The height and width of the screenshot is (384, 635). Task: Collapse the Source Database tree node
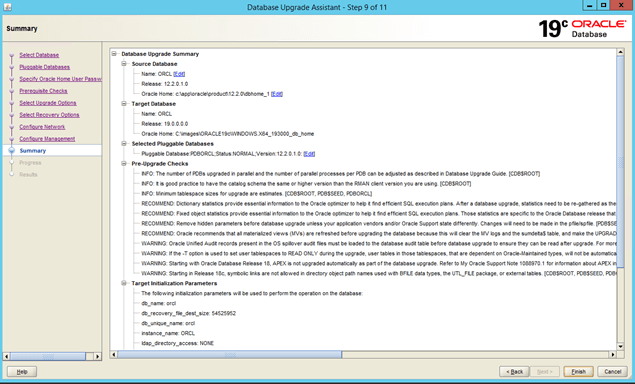click(x=124, y=64)
